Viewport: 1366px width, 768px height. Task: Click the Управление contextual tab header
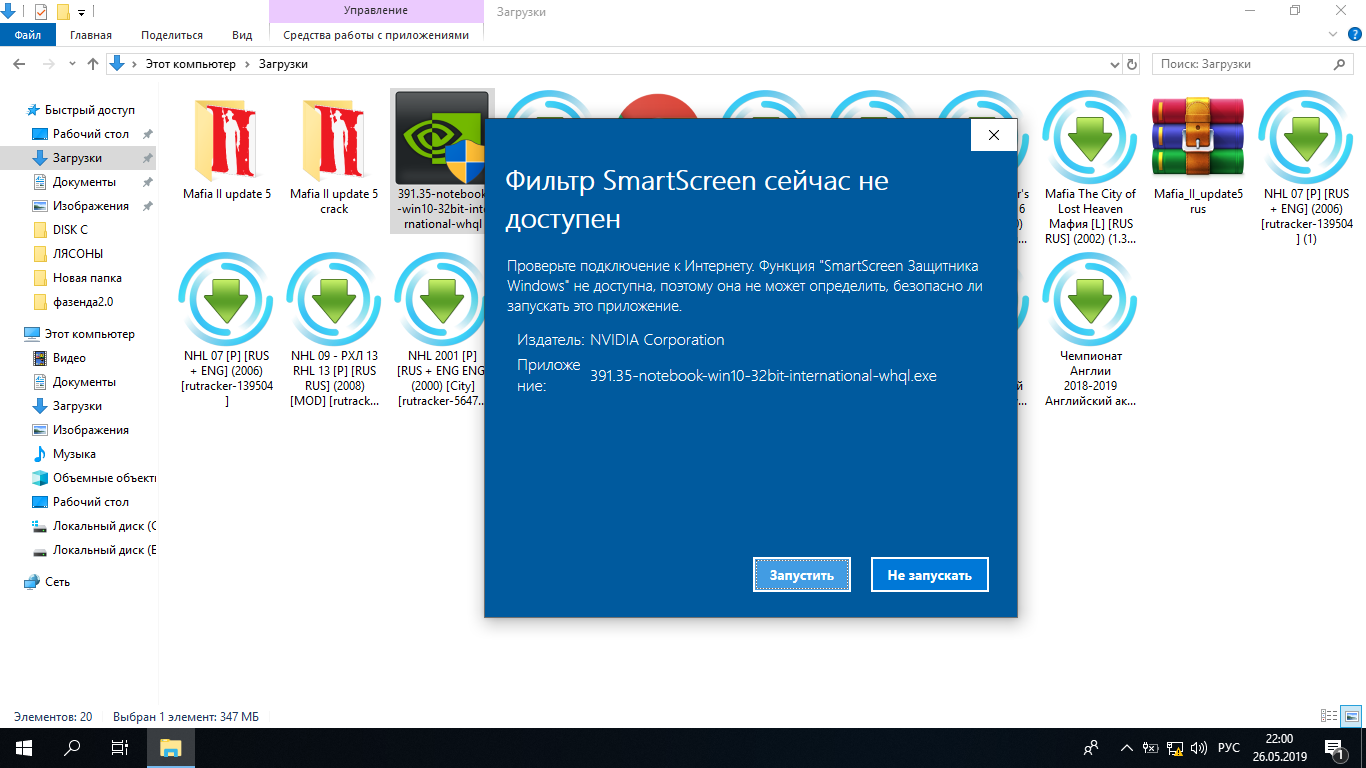[x=376, y=11]
